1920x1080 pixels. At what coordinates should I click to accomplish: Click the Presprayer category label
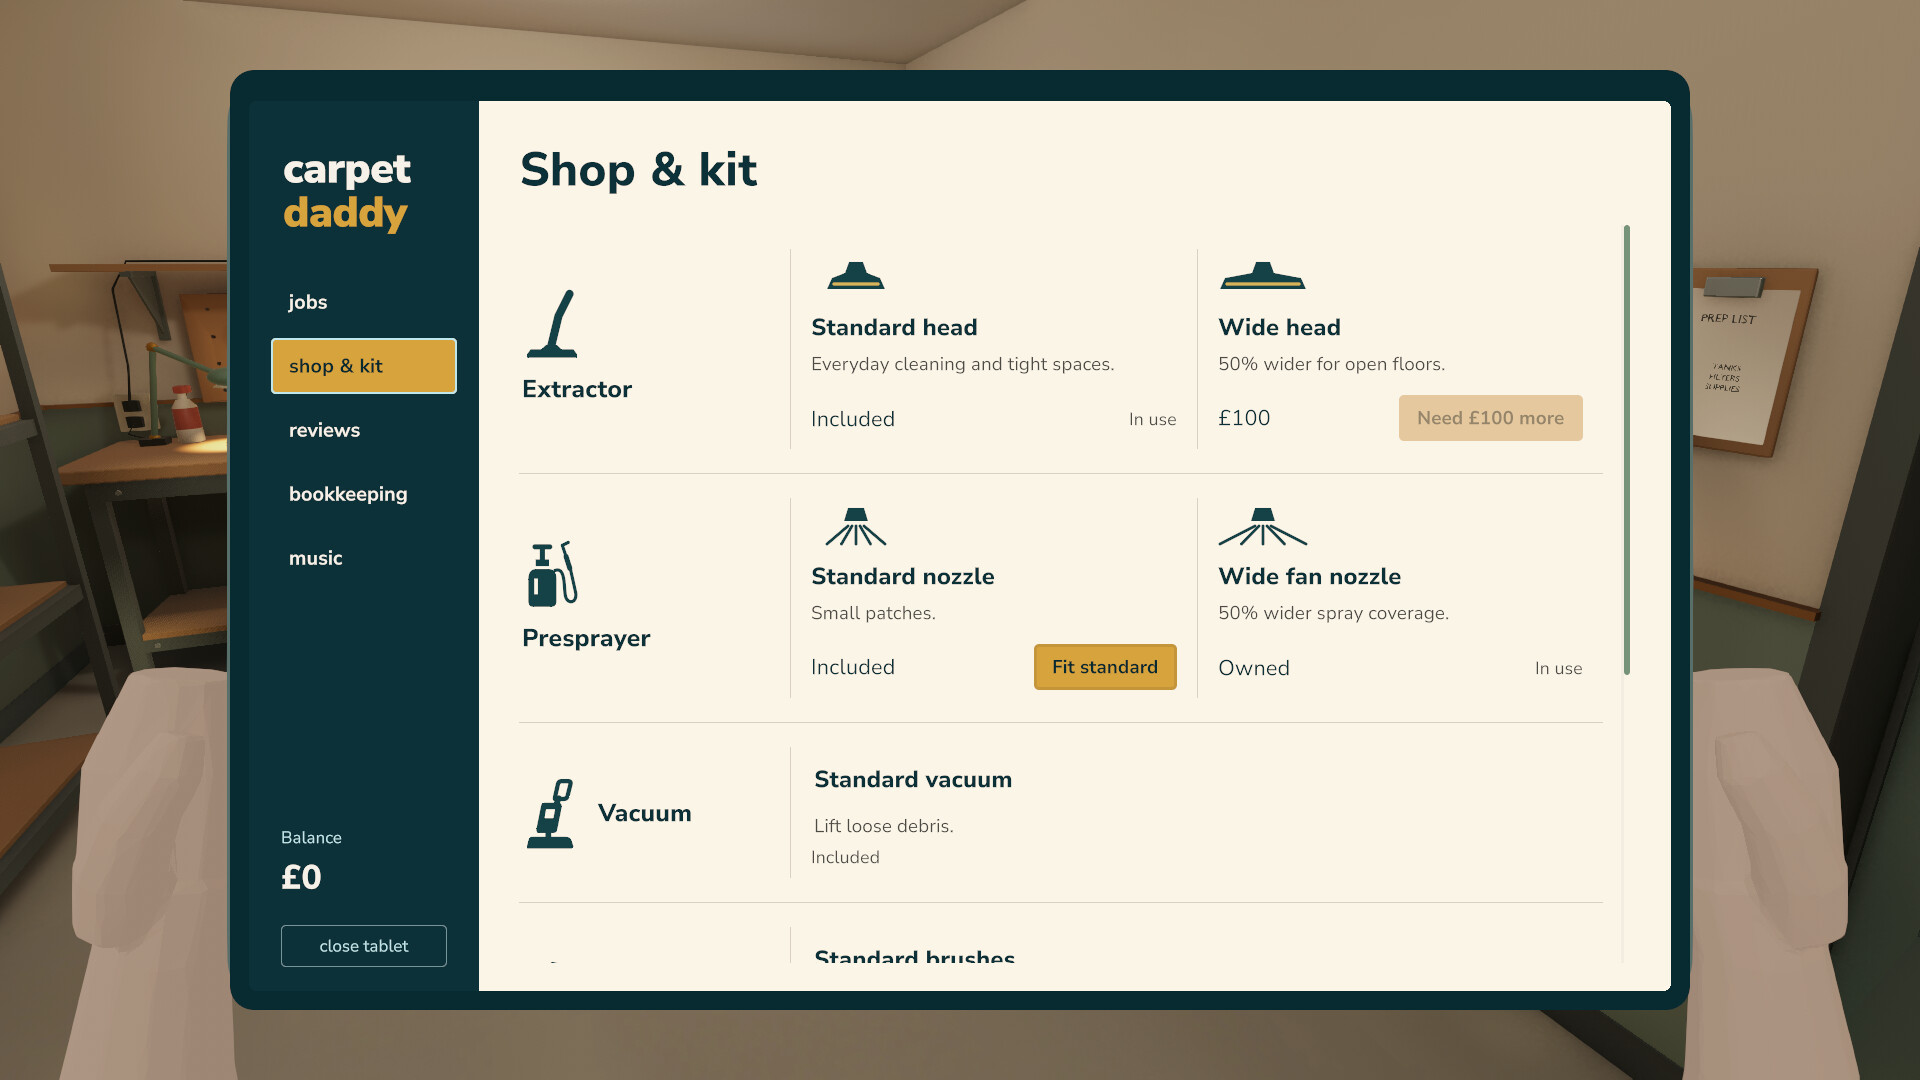[x=586, y=638]
